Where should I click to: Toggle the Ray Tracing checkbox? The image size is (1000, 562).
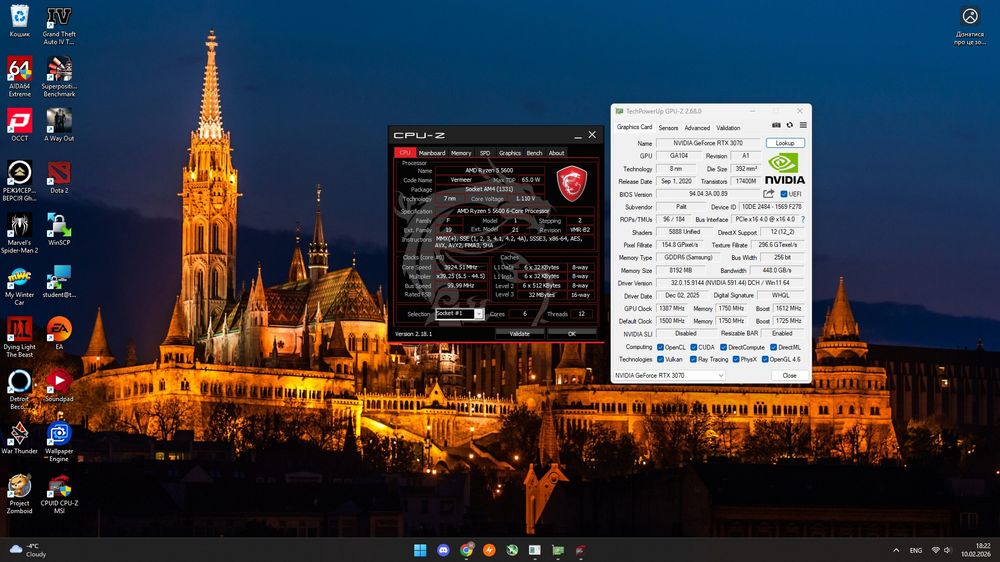click(x=693, y=359)
